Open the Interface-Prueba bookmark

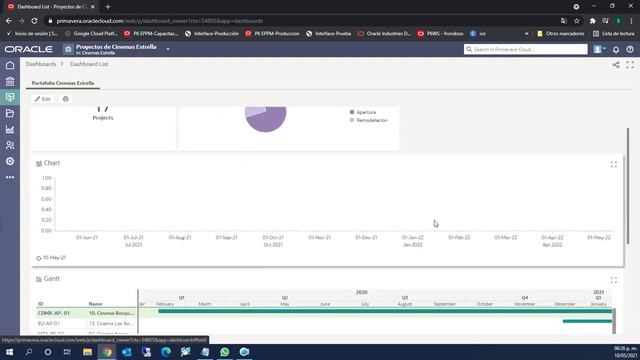pyautogui.click(x=329, y=33)
